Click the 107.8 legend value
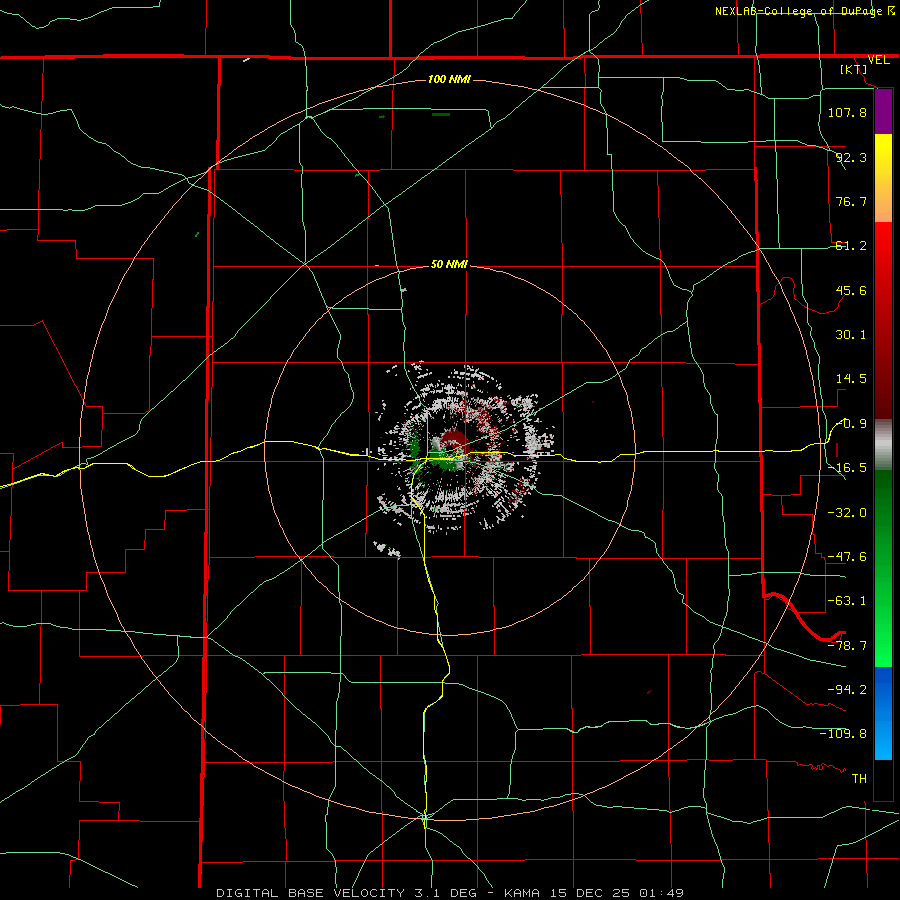The width and height of the screenshot is (900, 900). [x=847, y=112]
